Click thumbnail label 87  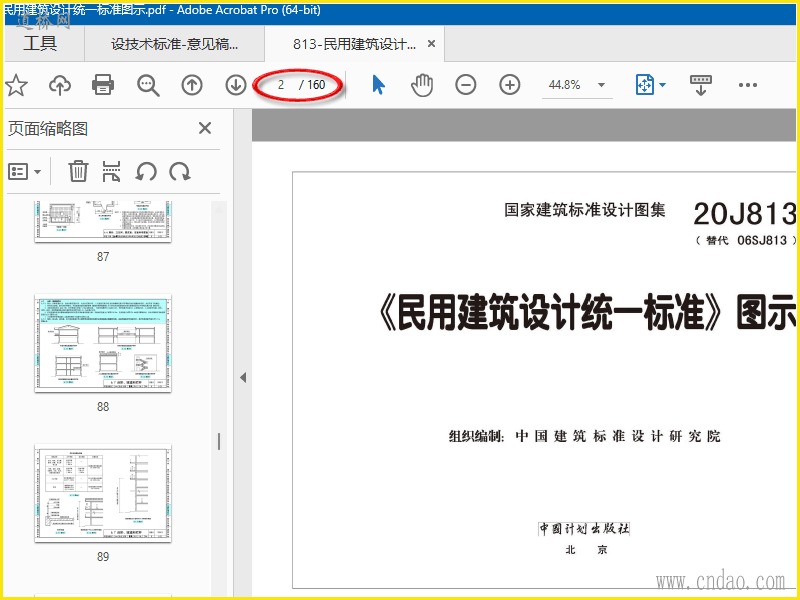click(103, 257)
